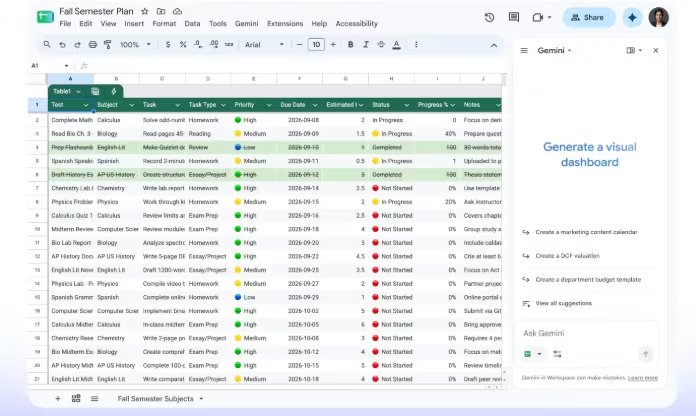The height and width of the screenshot is (416, 696).
Task: Open the text color picker
Action: [396, 45]
